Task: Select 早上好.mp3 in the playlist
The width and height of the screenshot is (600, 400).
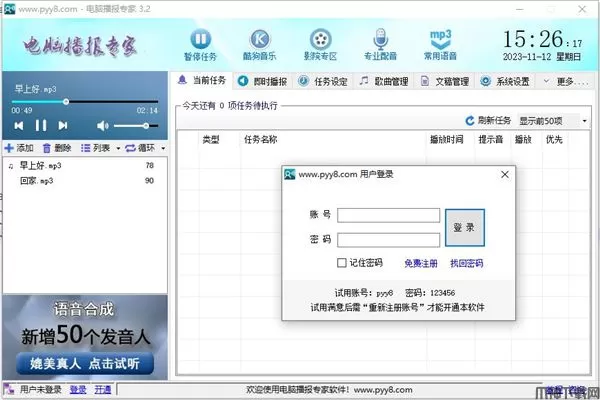Action: pos(85,166)
